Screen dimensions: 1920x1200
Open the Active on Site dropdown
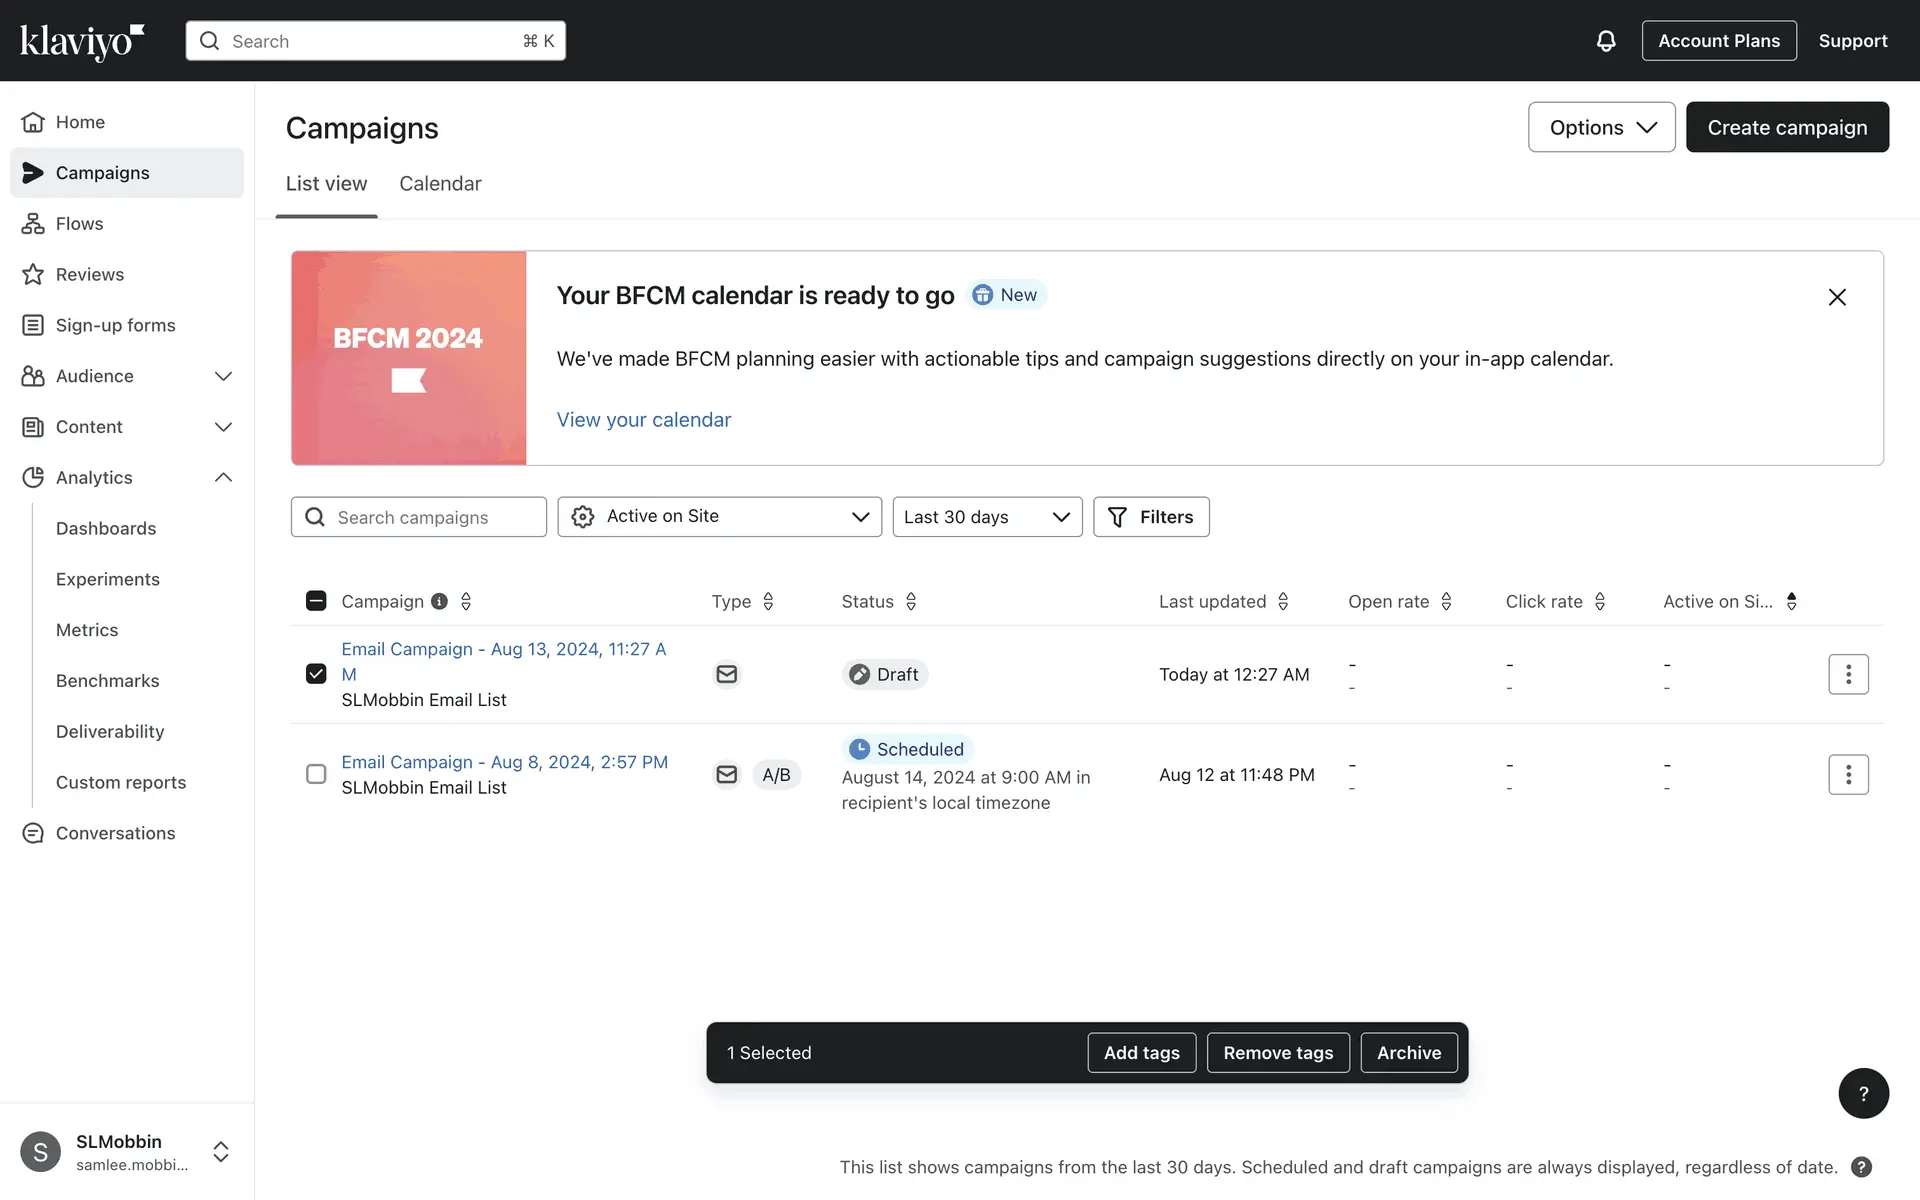click(719, 517)
